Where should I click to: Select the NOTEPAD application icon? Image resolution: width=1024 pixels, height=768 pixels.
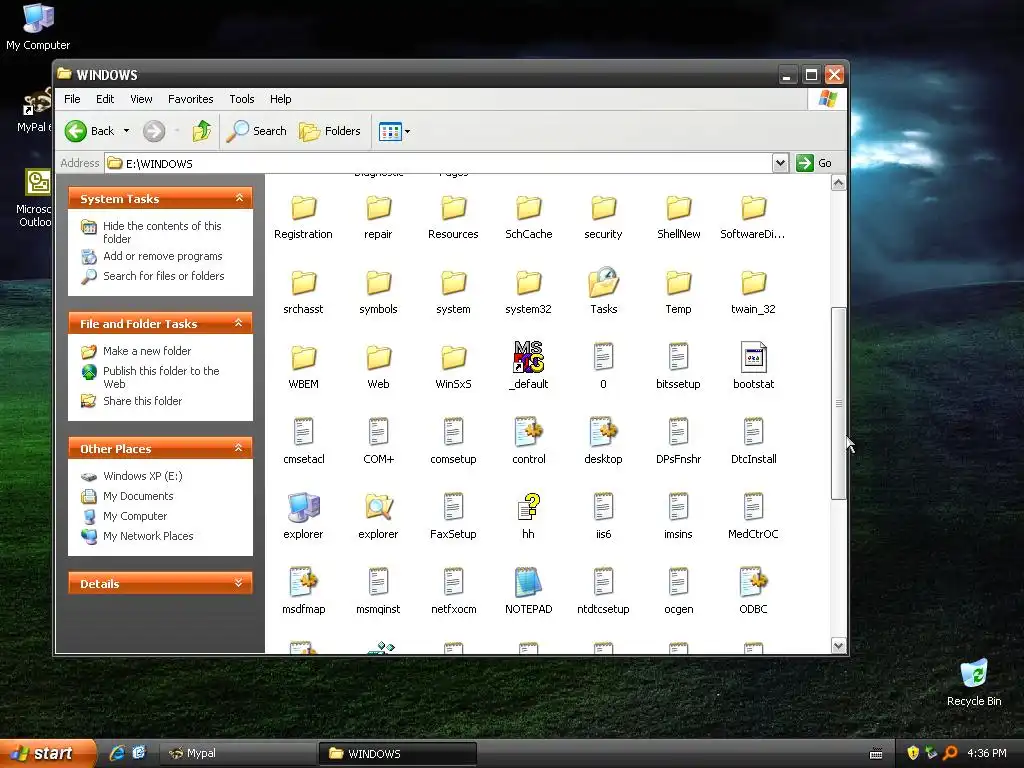coord(528,583)
